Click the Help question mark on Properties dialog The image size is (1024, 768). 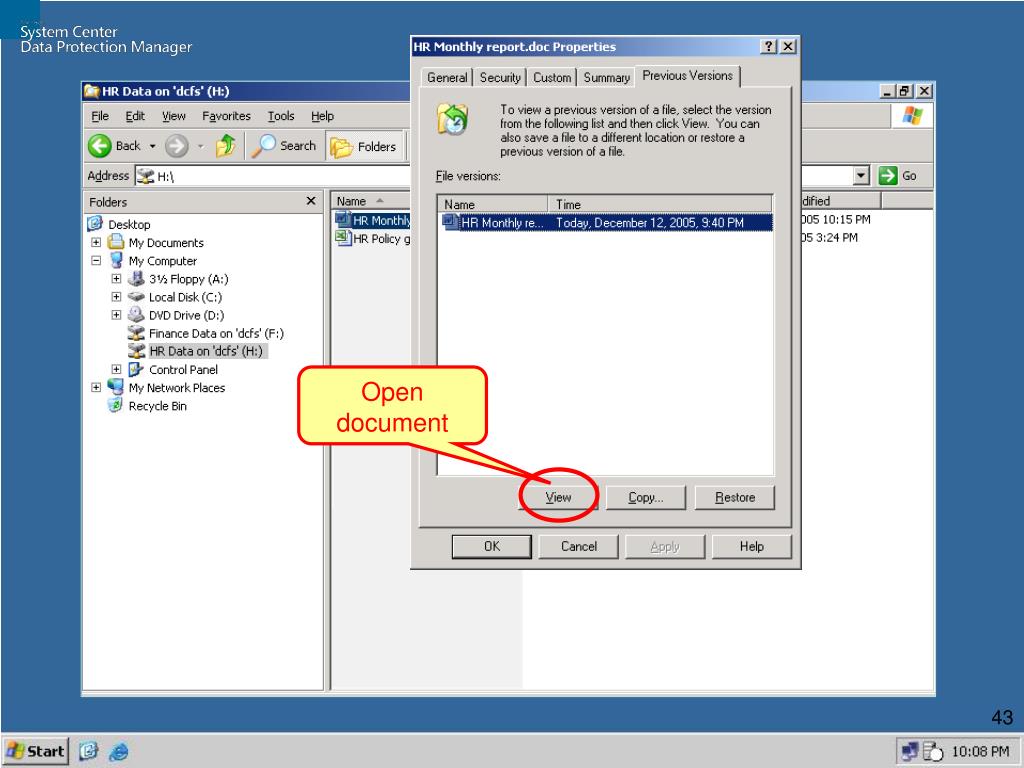tap(769, 46)
